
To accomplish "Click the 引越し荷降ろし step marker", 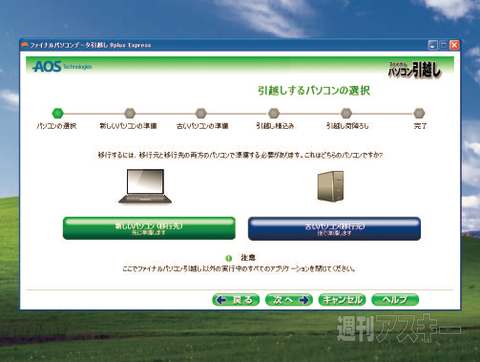I will 346,113.
